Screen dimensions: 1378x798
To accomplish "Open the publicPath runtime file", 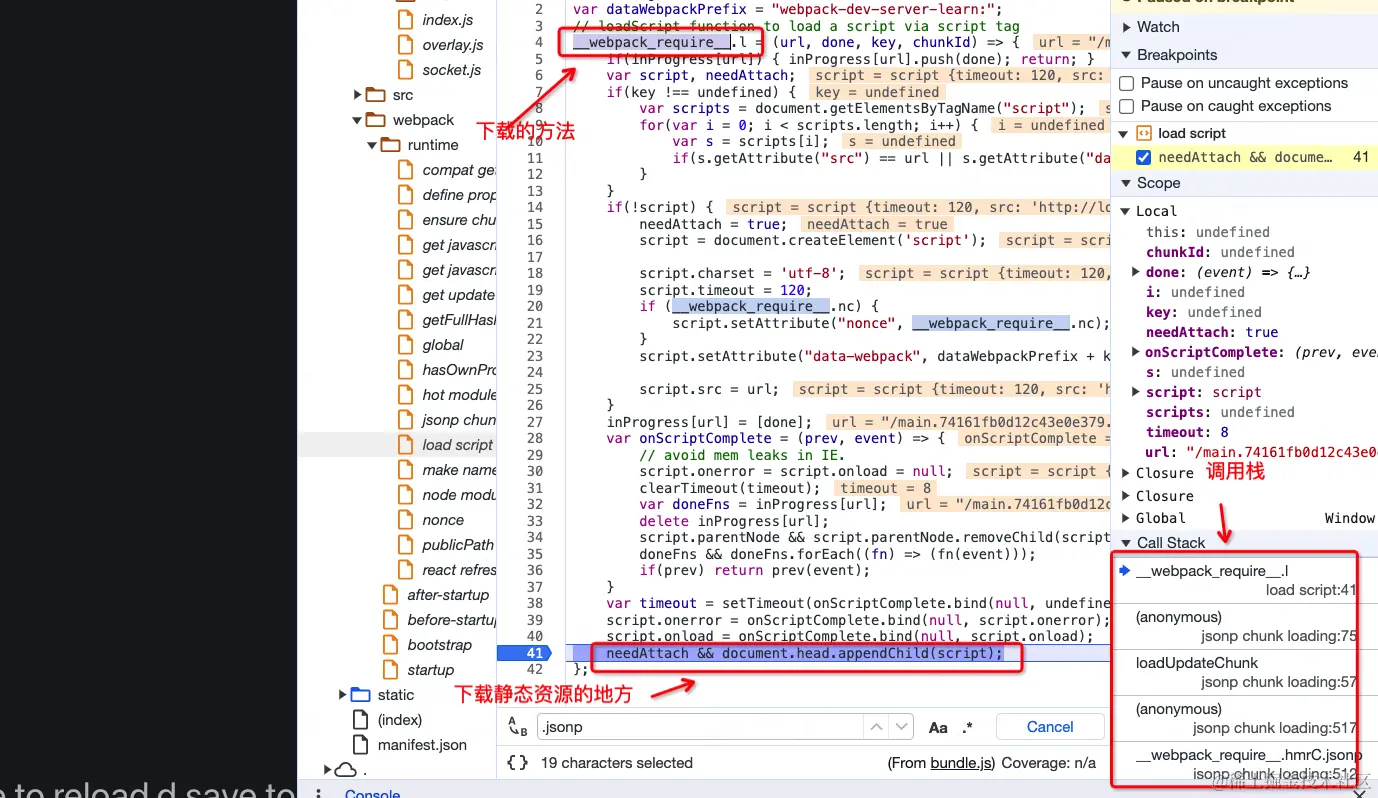I will (x=458, y=544).
